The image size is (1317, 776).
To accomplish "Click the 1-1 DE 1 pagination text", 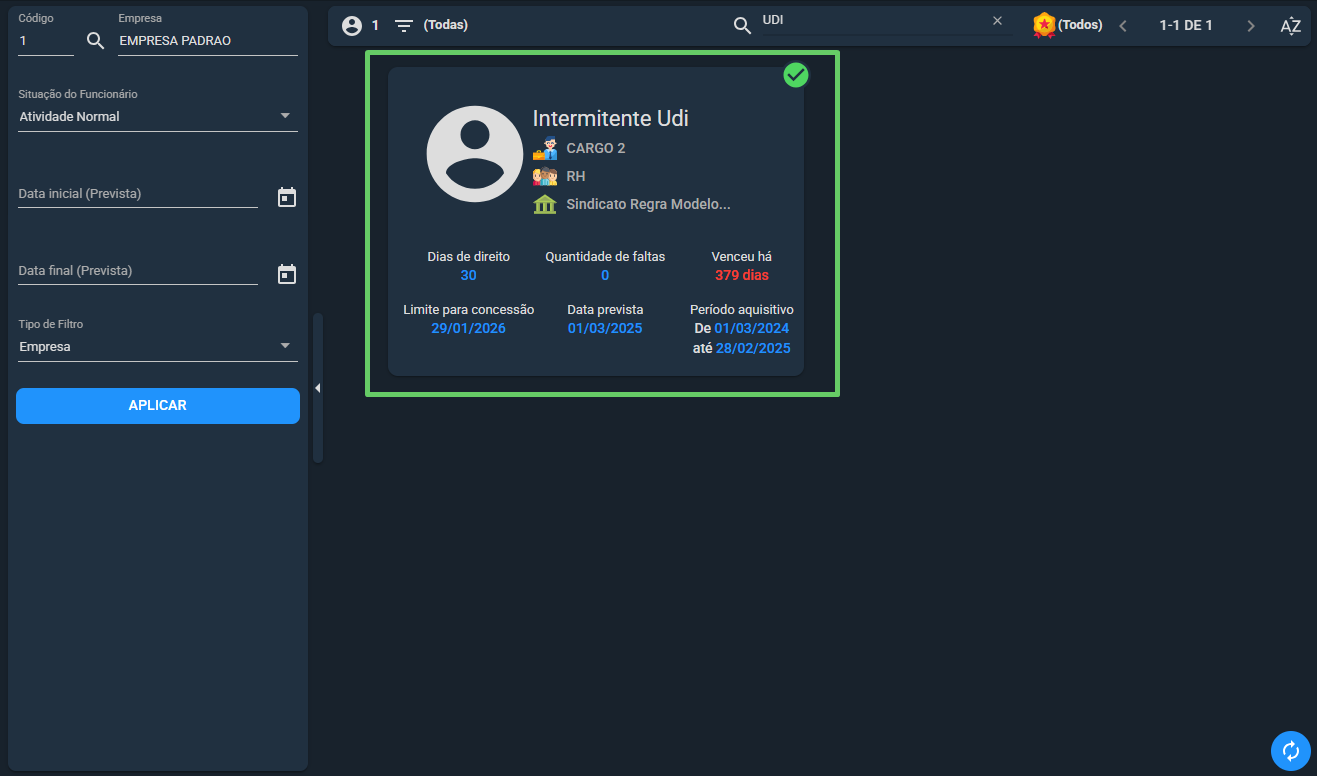I will (x=1186, y=25).
